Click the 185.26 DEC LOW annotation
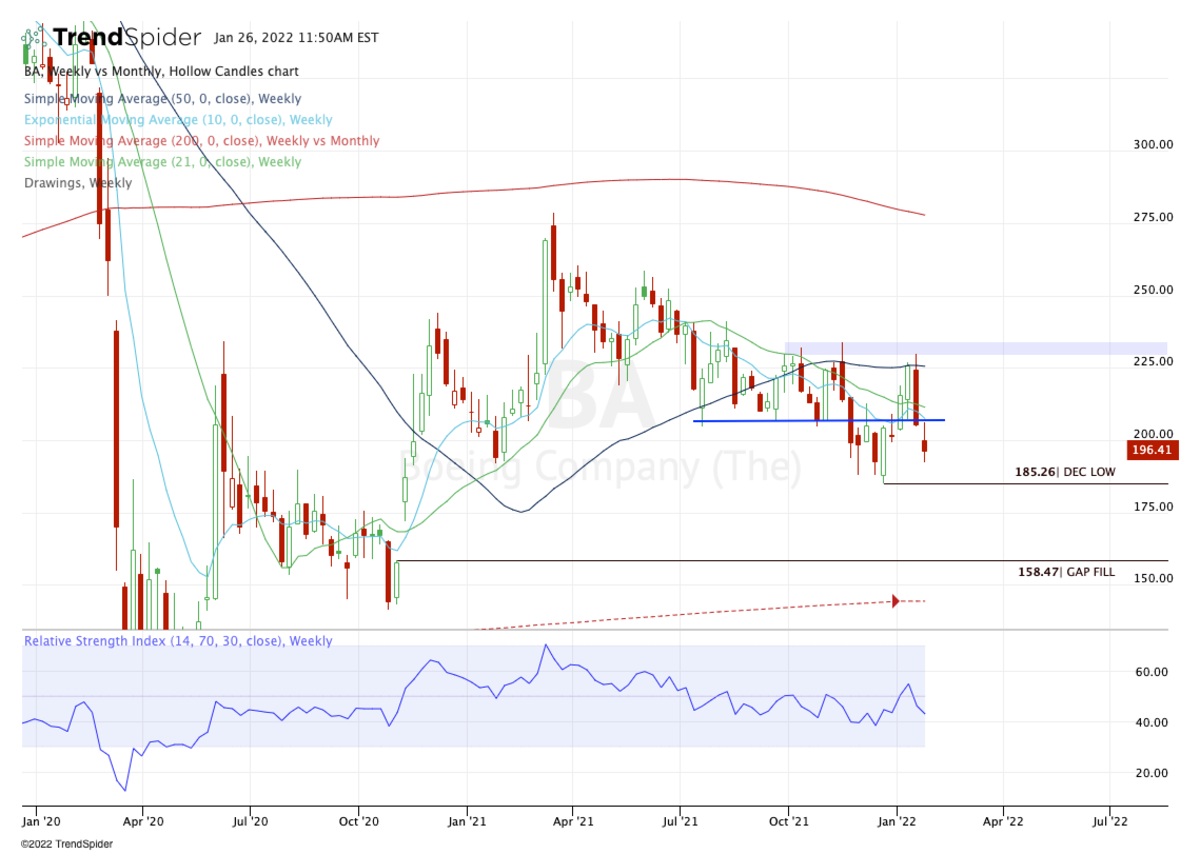Screen dimensions: 1200x854 pyautogui.click(x=1067, y=471)
